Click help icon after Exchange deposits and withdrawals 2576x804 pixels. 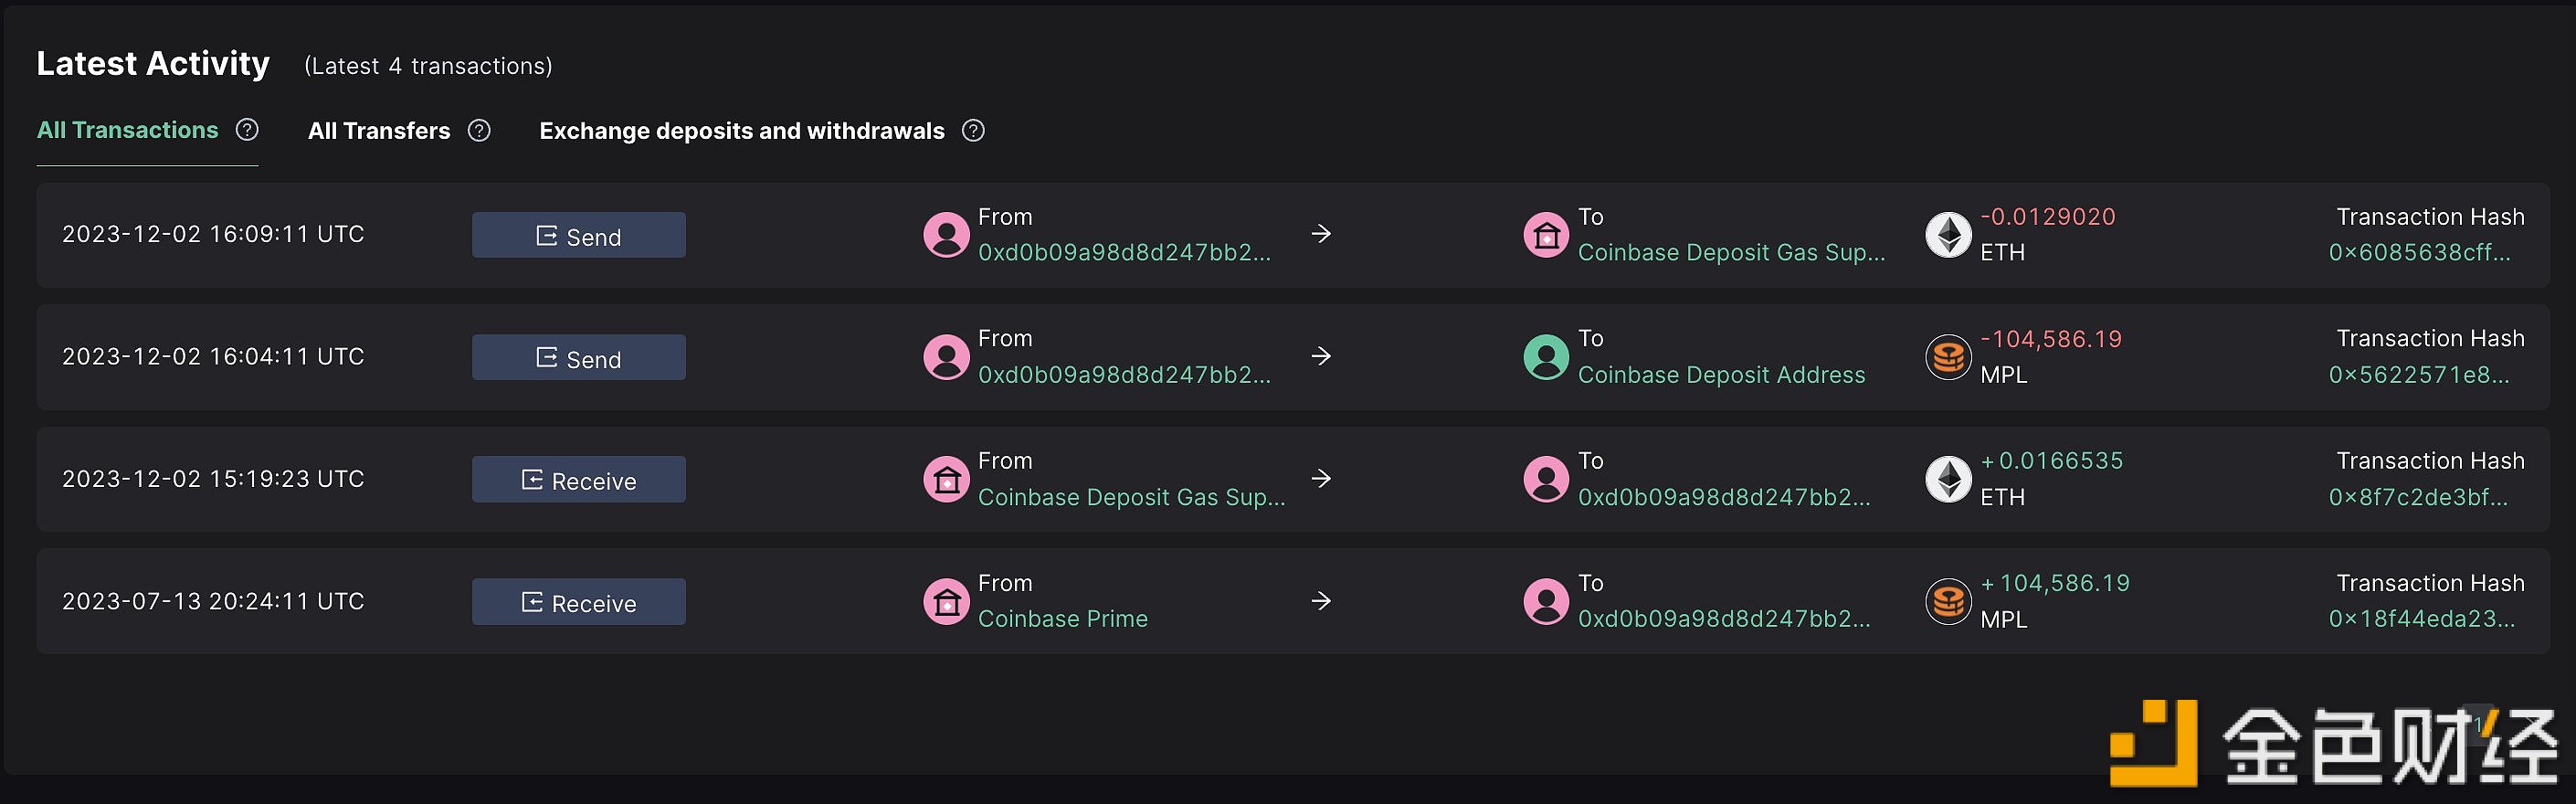point(973,131)
